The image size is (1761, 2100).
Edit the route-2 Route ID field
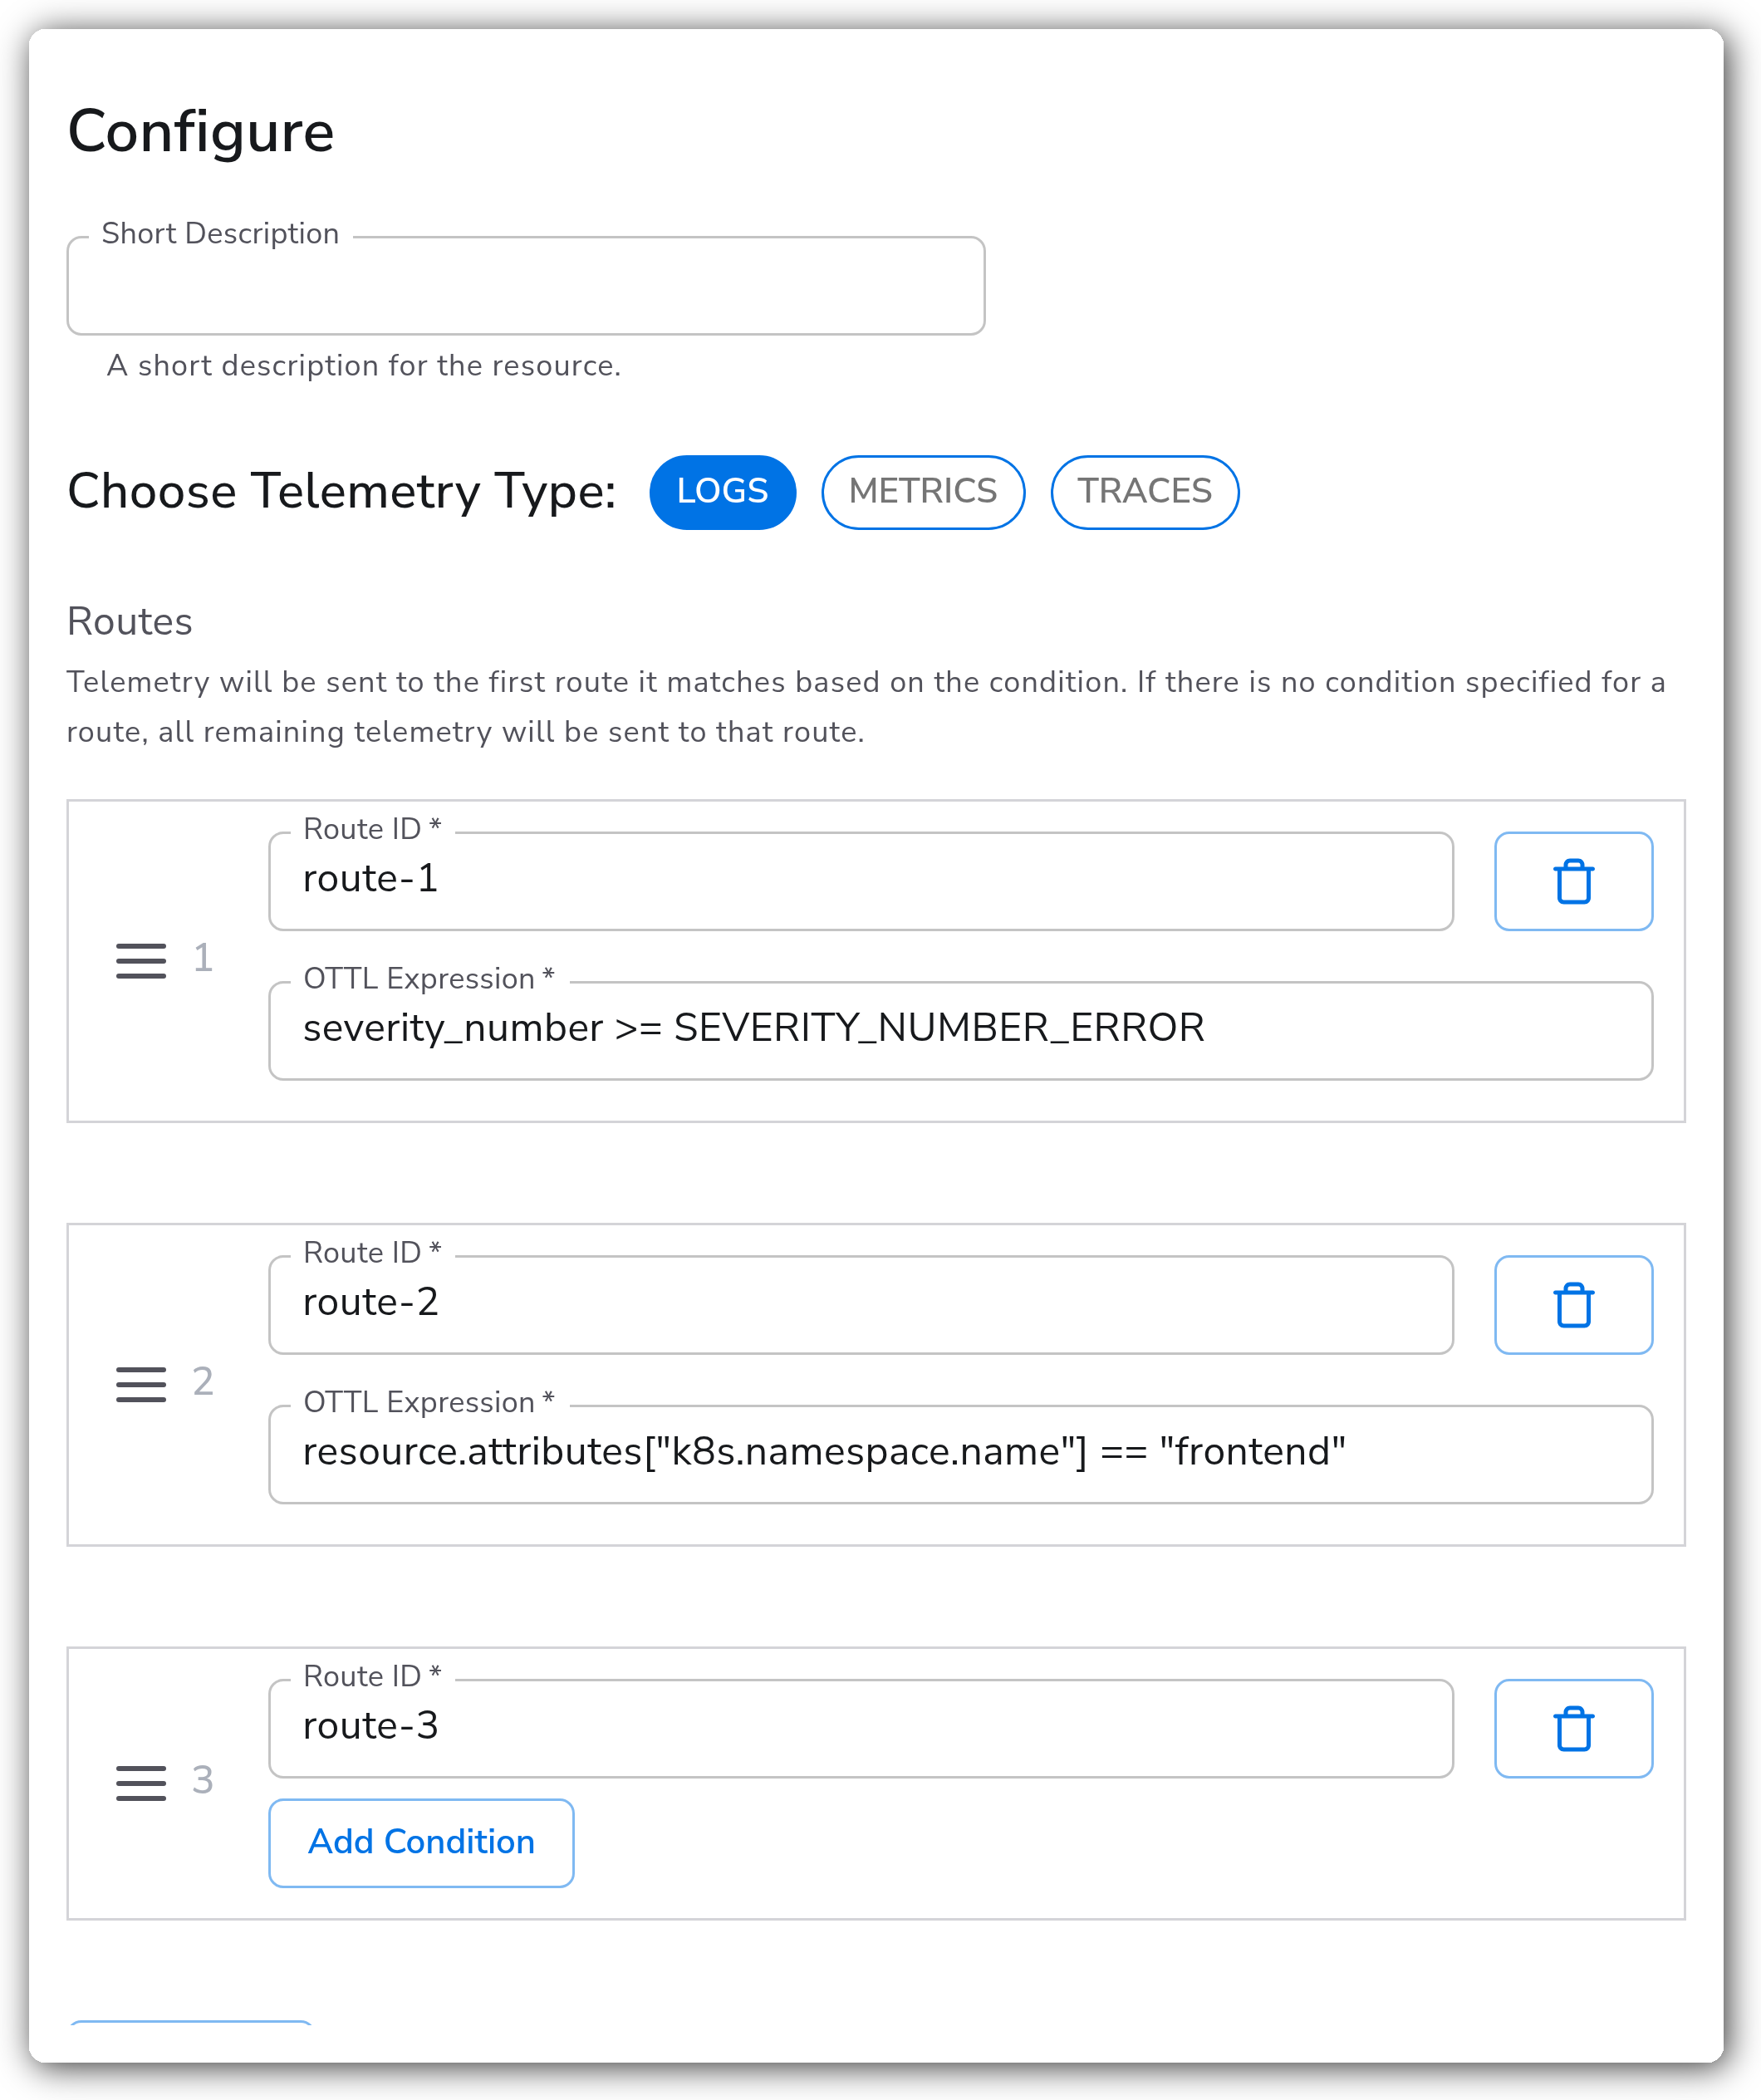[861, 1305]
